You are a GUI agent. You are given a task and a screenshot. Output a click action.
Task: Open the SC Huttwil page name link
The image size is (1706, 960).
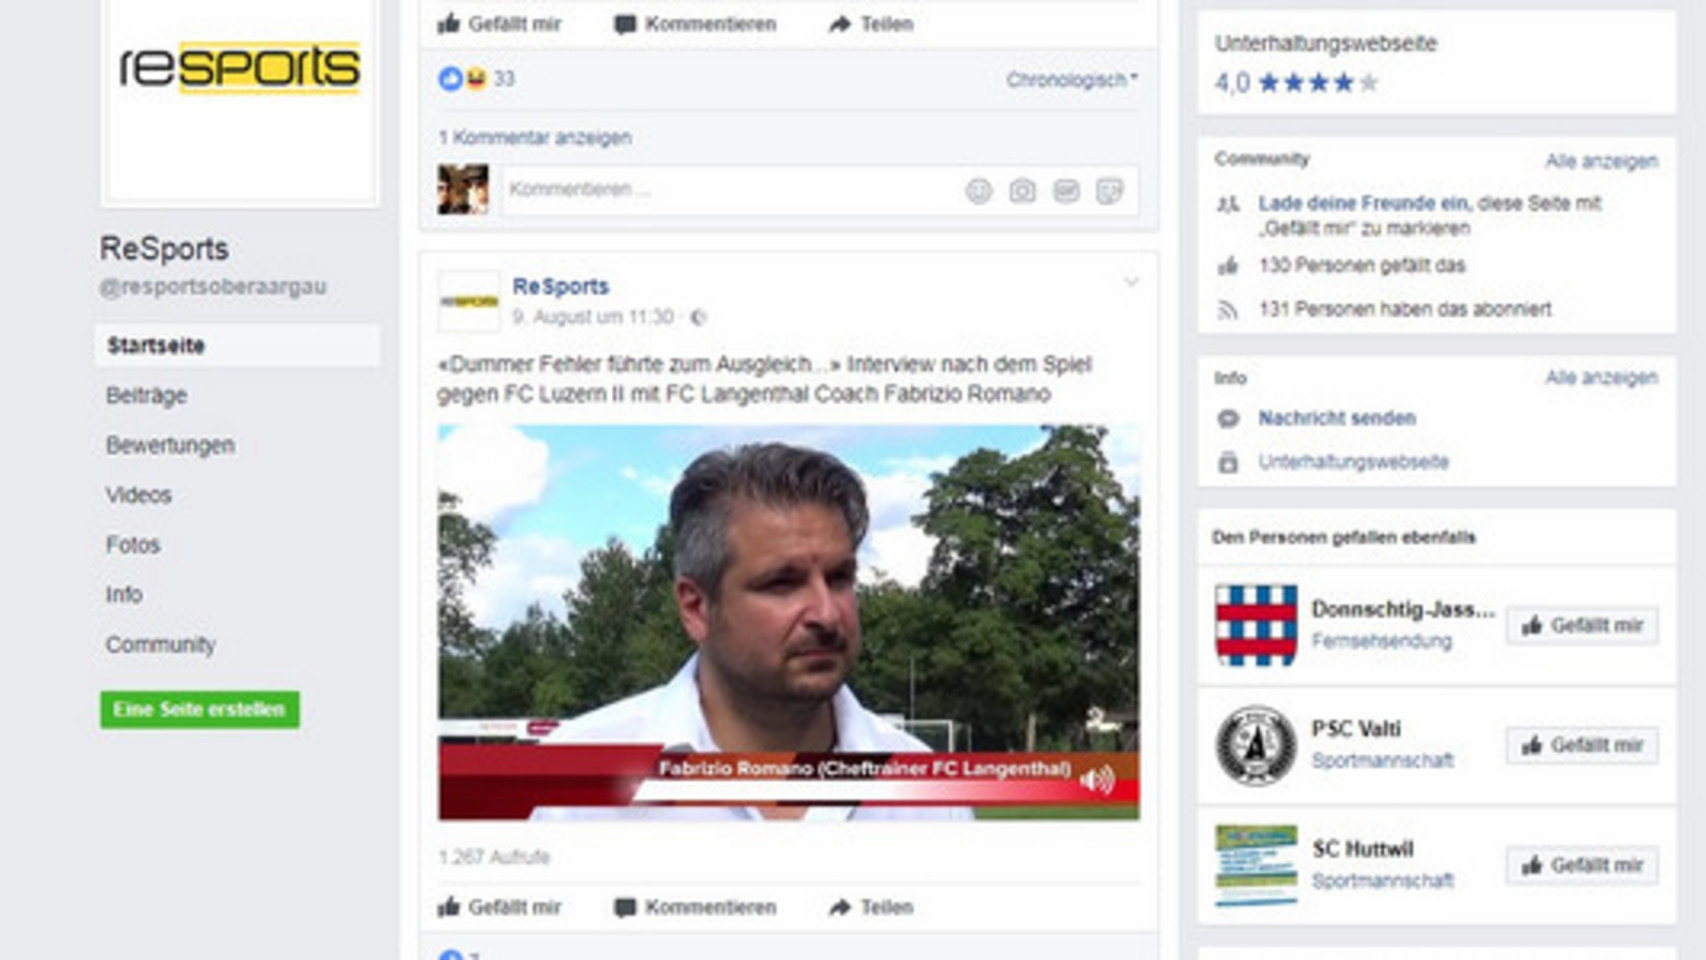point(1363,849)
